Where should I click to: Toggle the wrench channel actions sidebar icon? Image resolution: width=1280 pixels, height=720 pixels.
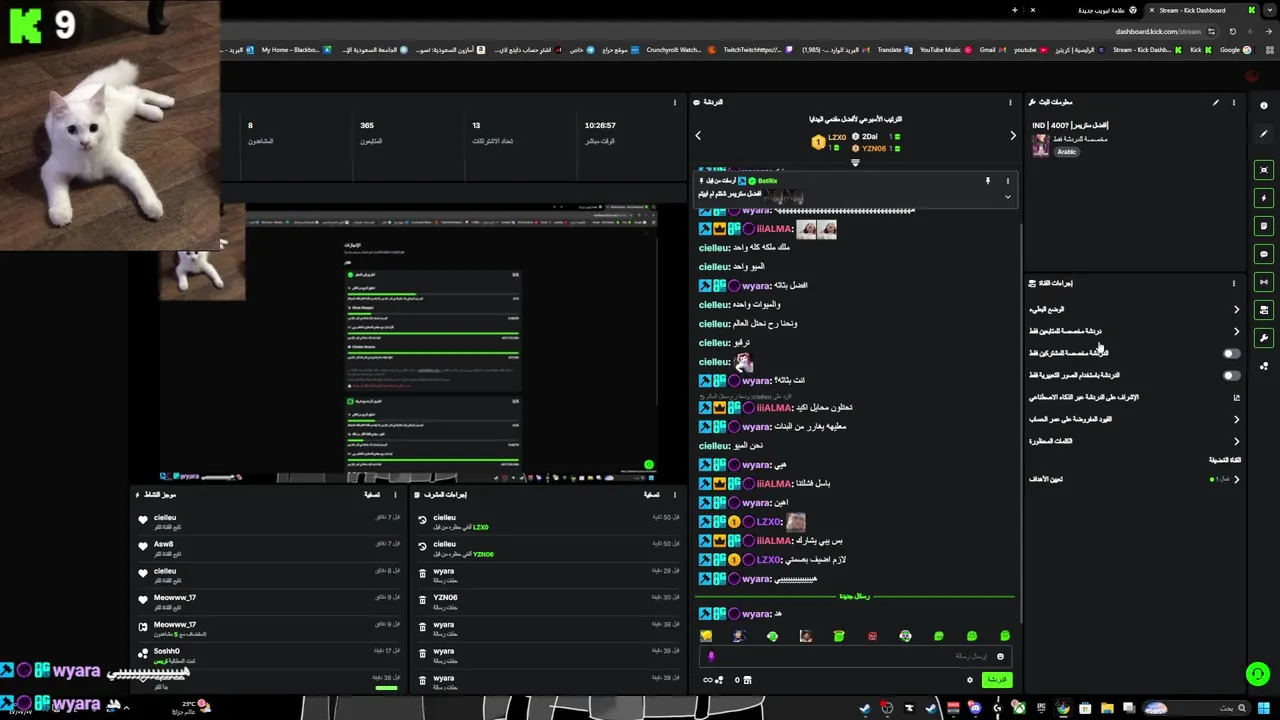[x=1264, y=338]
